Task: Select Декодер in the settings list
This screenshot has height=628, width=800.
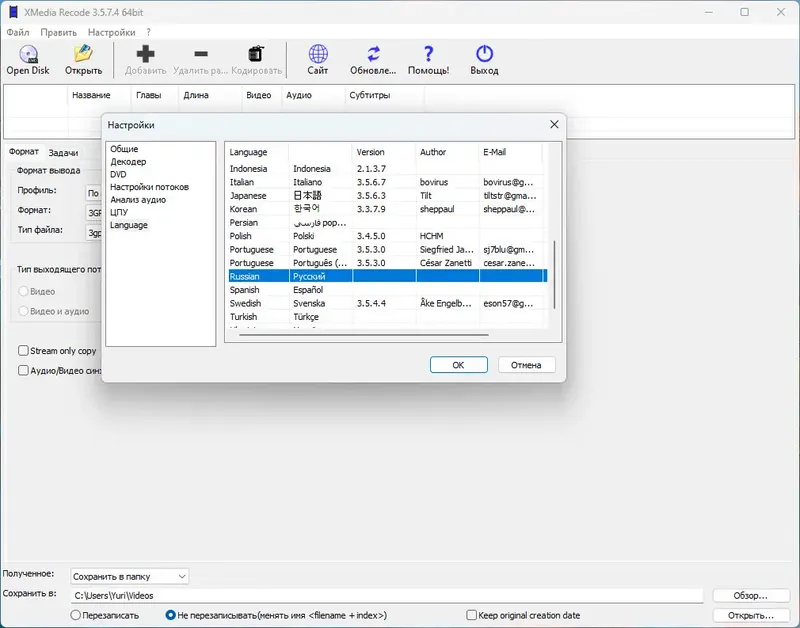Action: point(128,161)
